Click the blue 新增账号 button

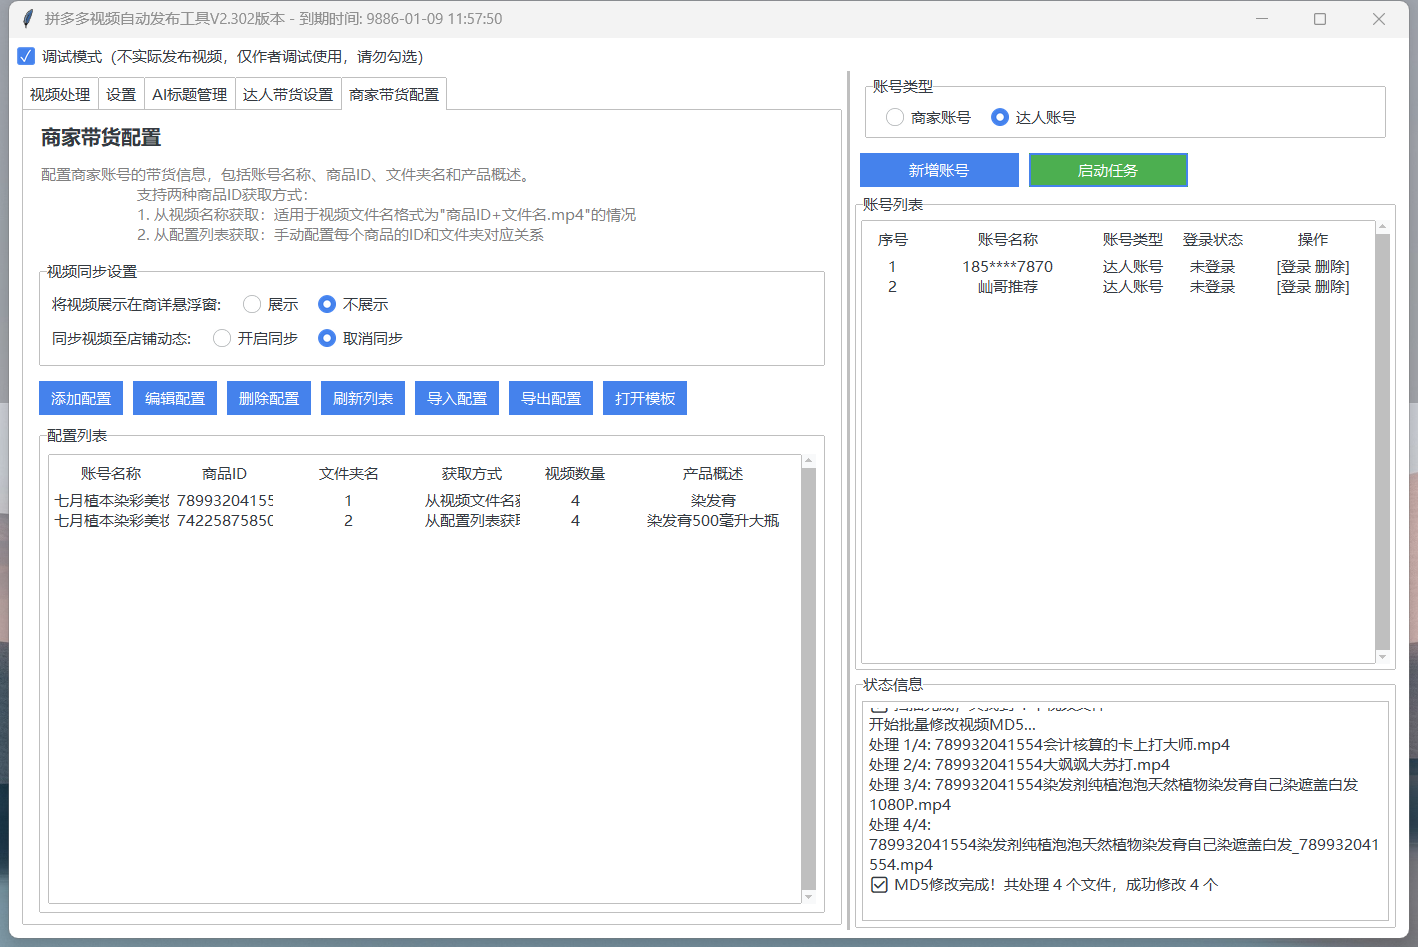[939, 170]
